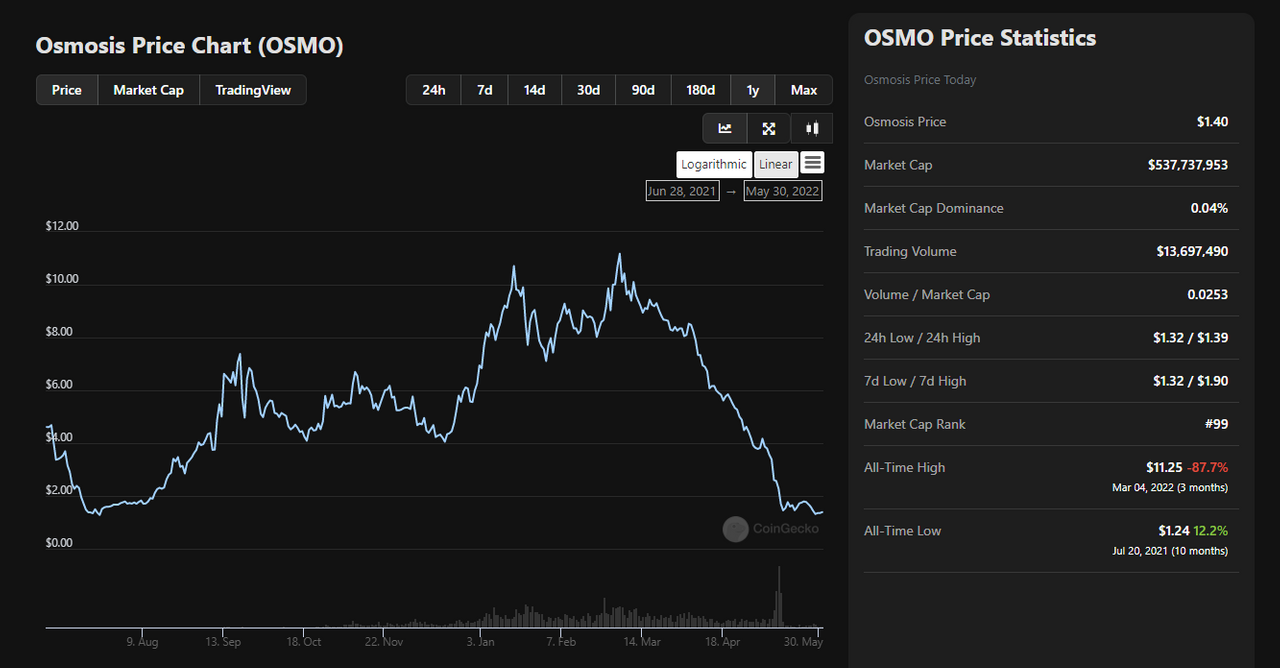Click the 3. Jan axis label
This screenshot has height=668, width=1280.
[x=480, y=642]
